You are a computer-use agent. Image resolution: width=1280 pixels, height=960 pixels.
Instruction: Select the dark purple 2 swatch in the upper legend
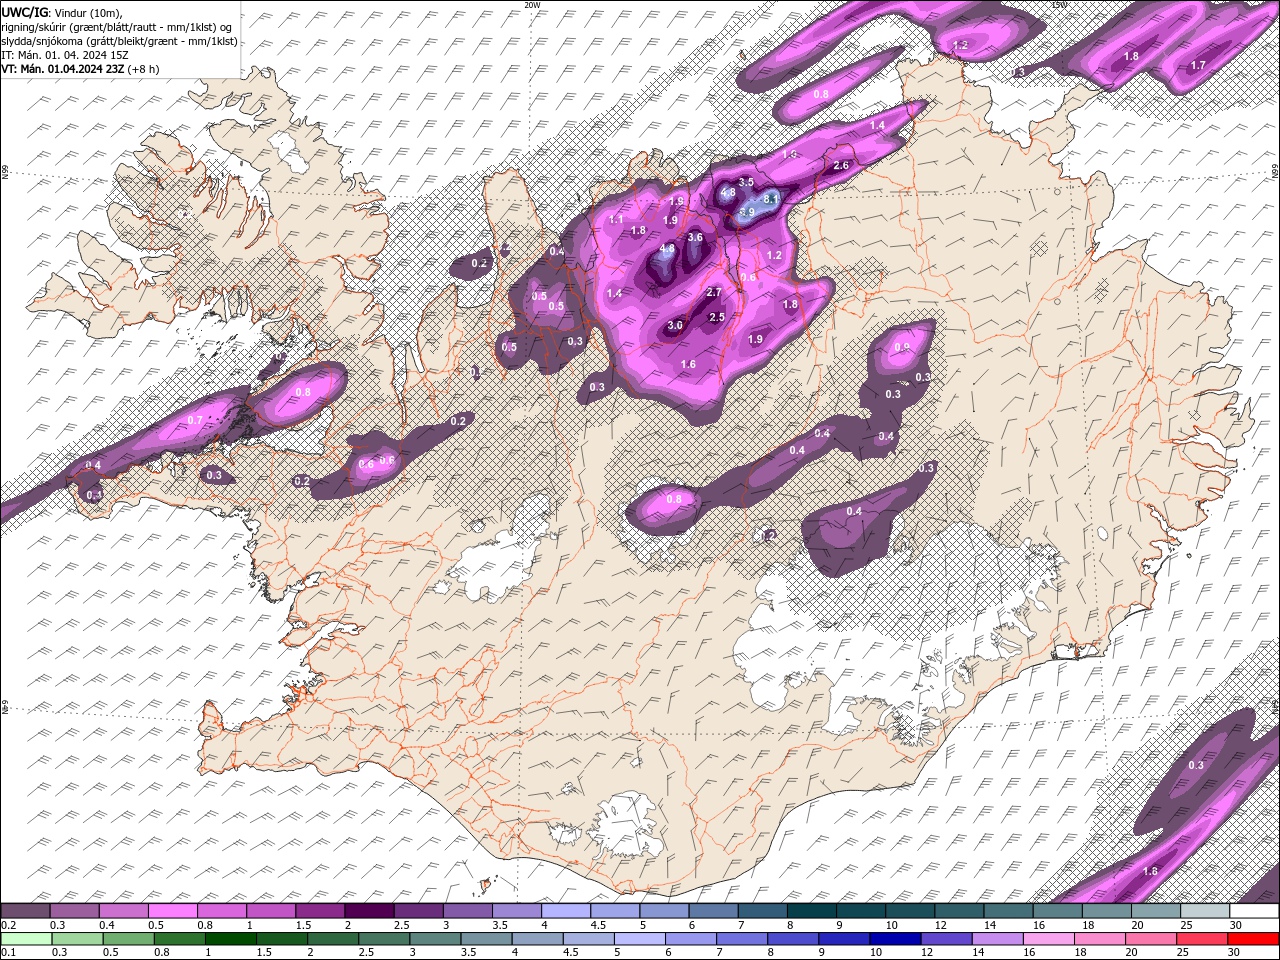click(x=369, y=911)
